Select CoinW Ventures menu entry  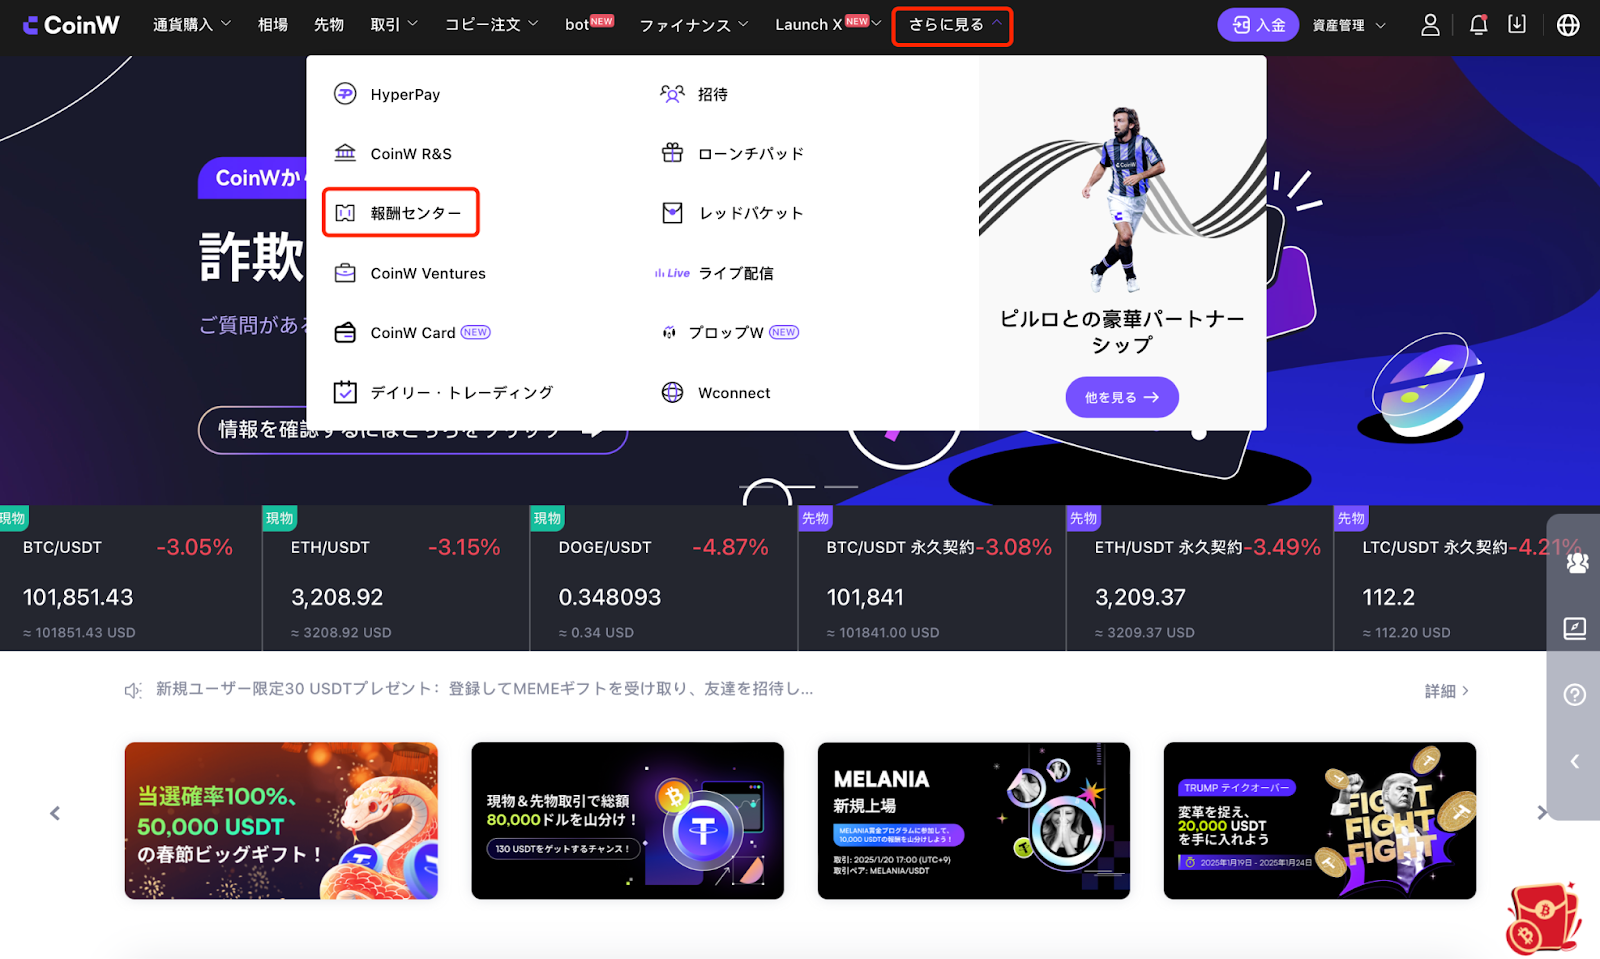[428, 273]
